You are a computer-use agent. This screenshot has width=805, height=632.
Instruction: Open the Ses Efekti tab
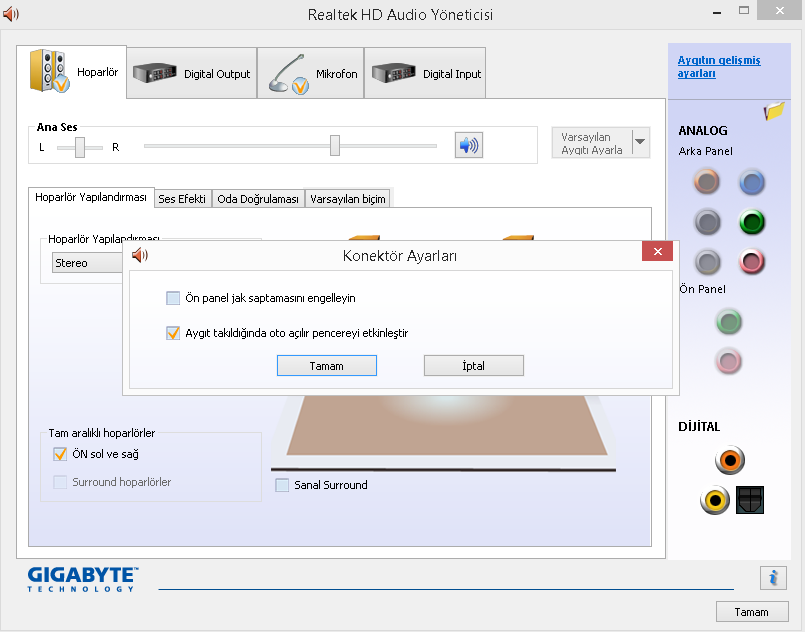point(182,199)
